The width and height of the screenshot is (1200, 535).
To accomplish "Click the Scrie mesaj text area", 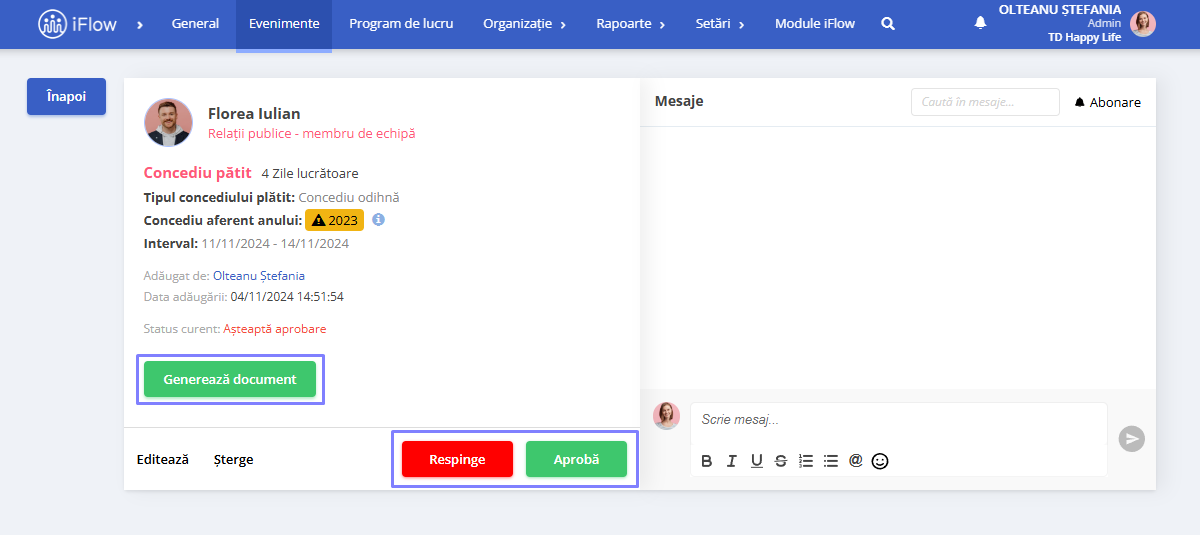I will pos(898,420).
